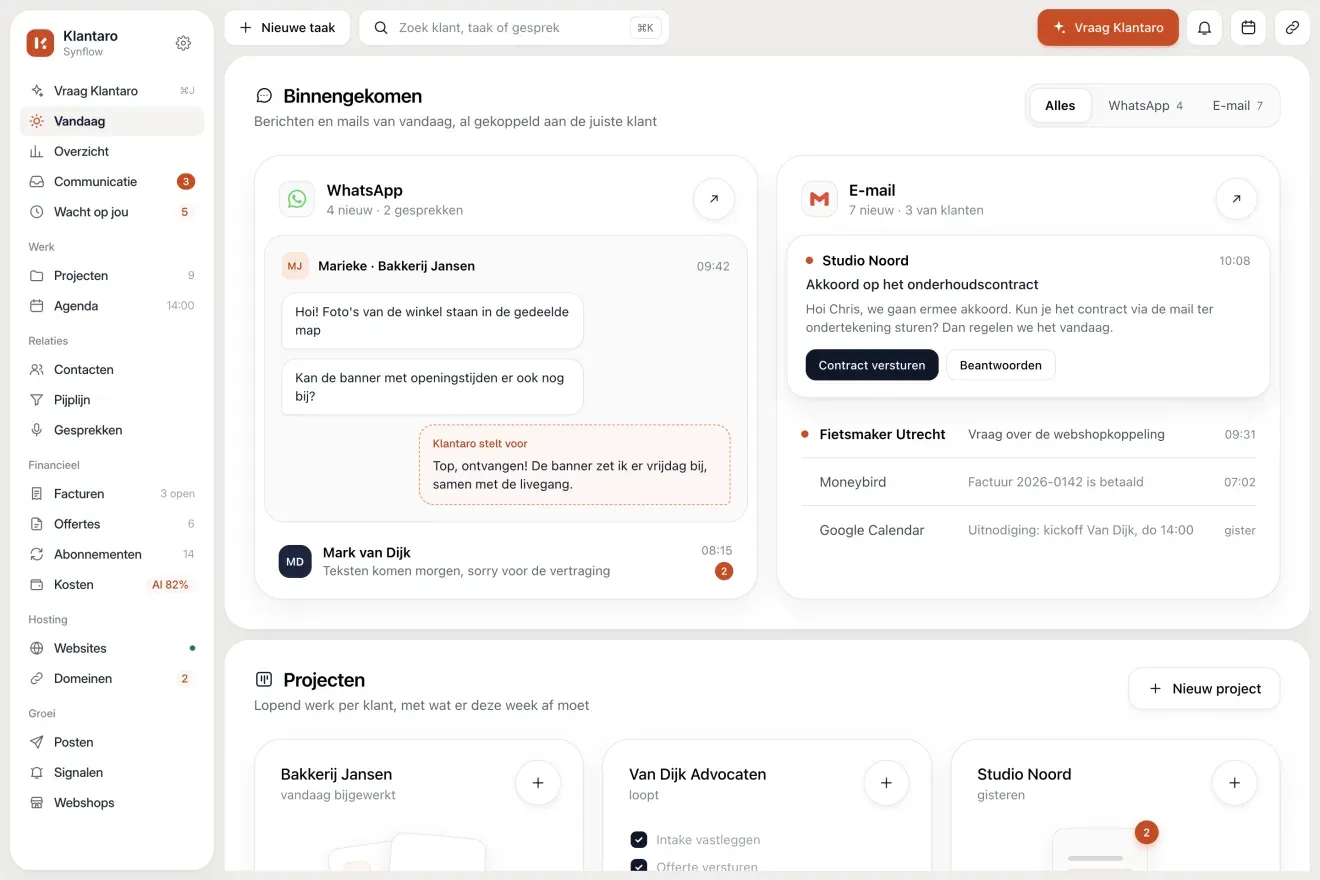Open Pijplijn in the sidebar
This screenshot has height=880, width=1320.
tap(112, 400)
